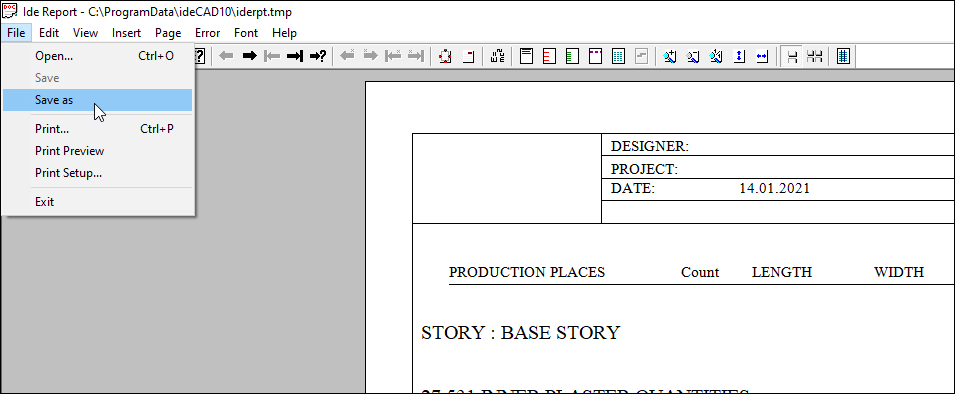The height and width of the screenshot is (394, 955).
Task: Click the STORY : BASE STORY heading
Action: coord(521,333)
